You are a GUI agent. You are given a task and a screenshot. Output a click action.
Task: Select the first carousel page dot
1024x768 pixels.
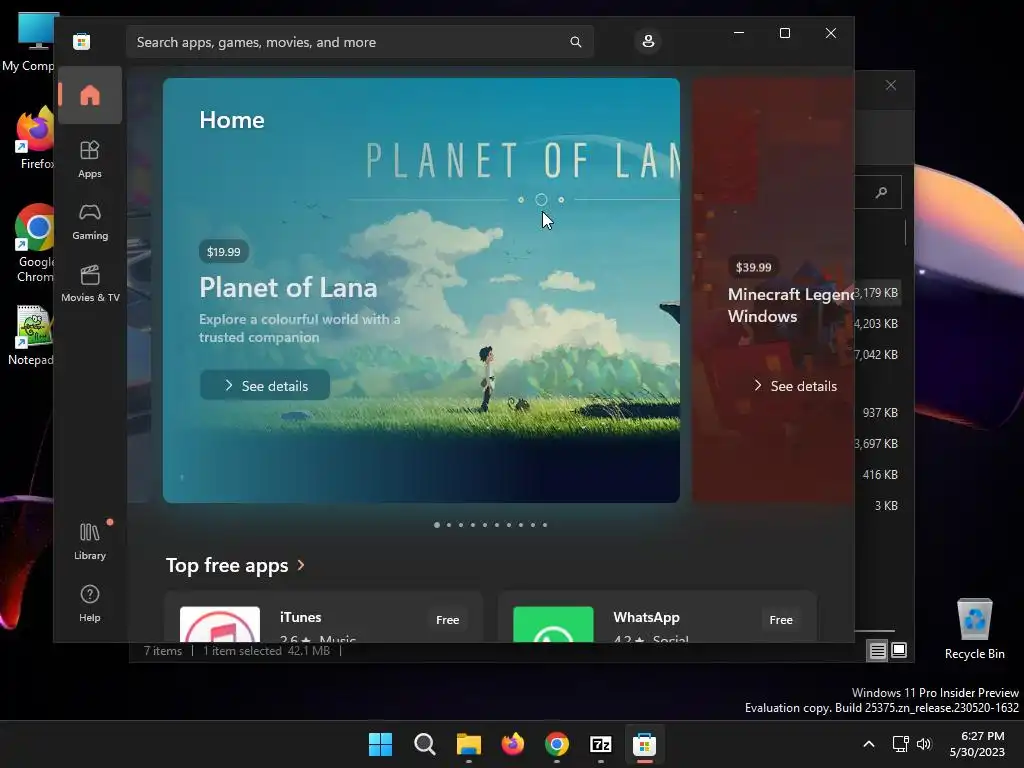click(x=437, y=524)
